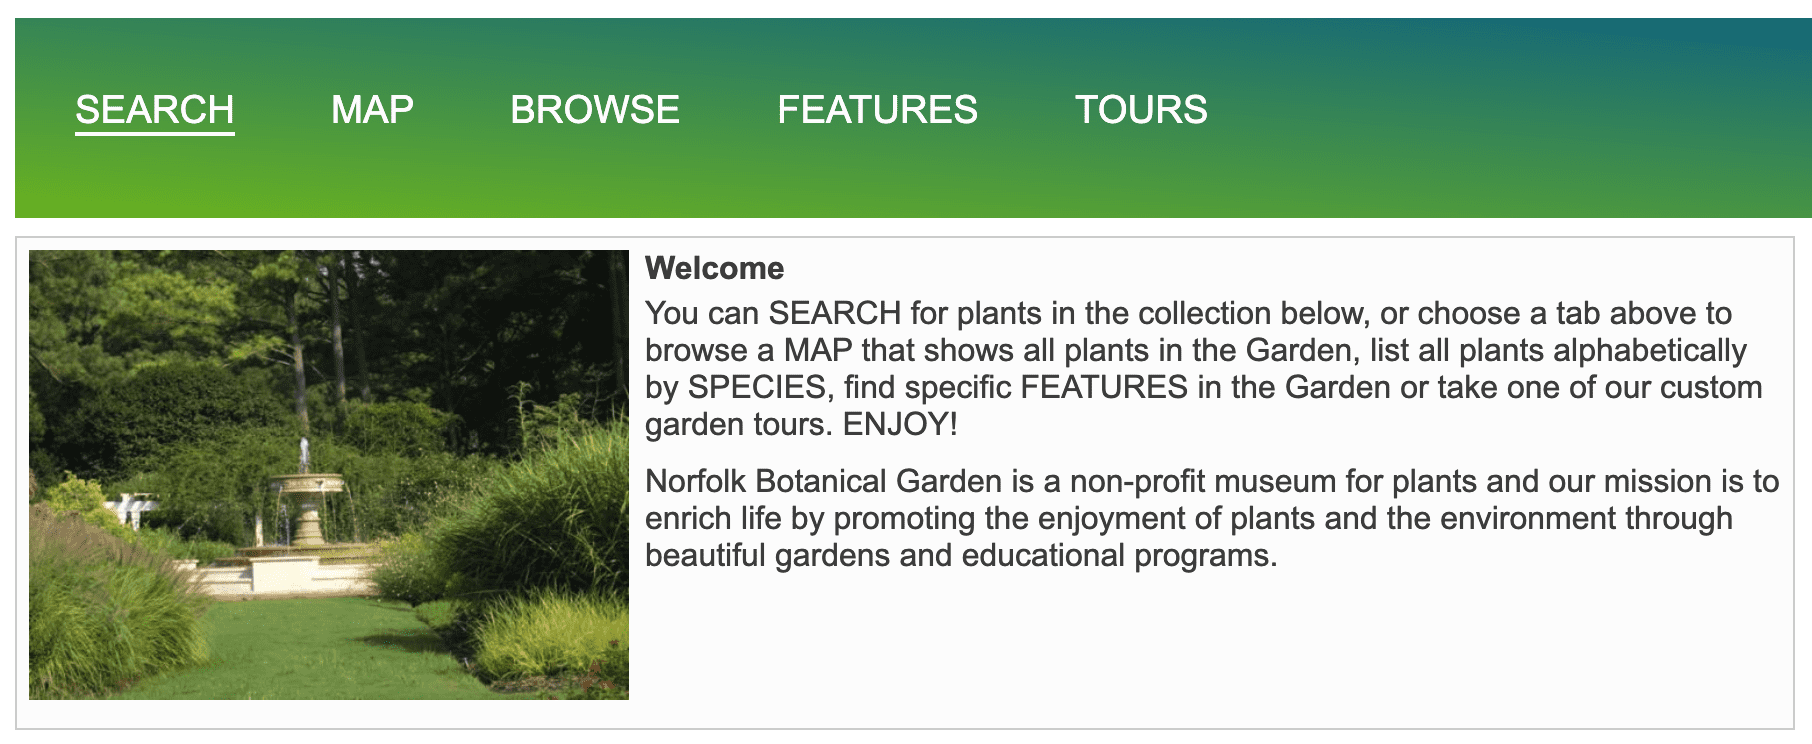The height and width of the screenshot is (744, 1812).
Task: Open the SEARCH tab
Action: tap(154, 109)
